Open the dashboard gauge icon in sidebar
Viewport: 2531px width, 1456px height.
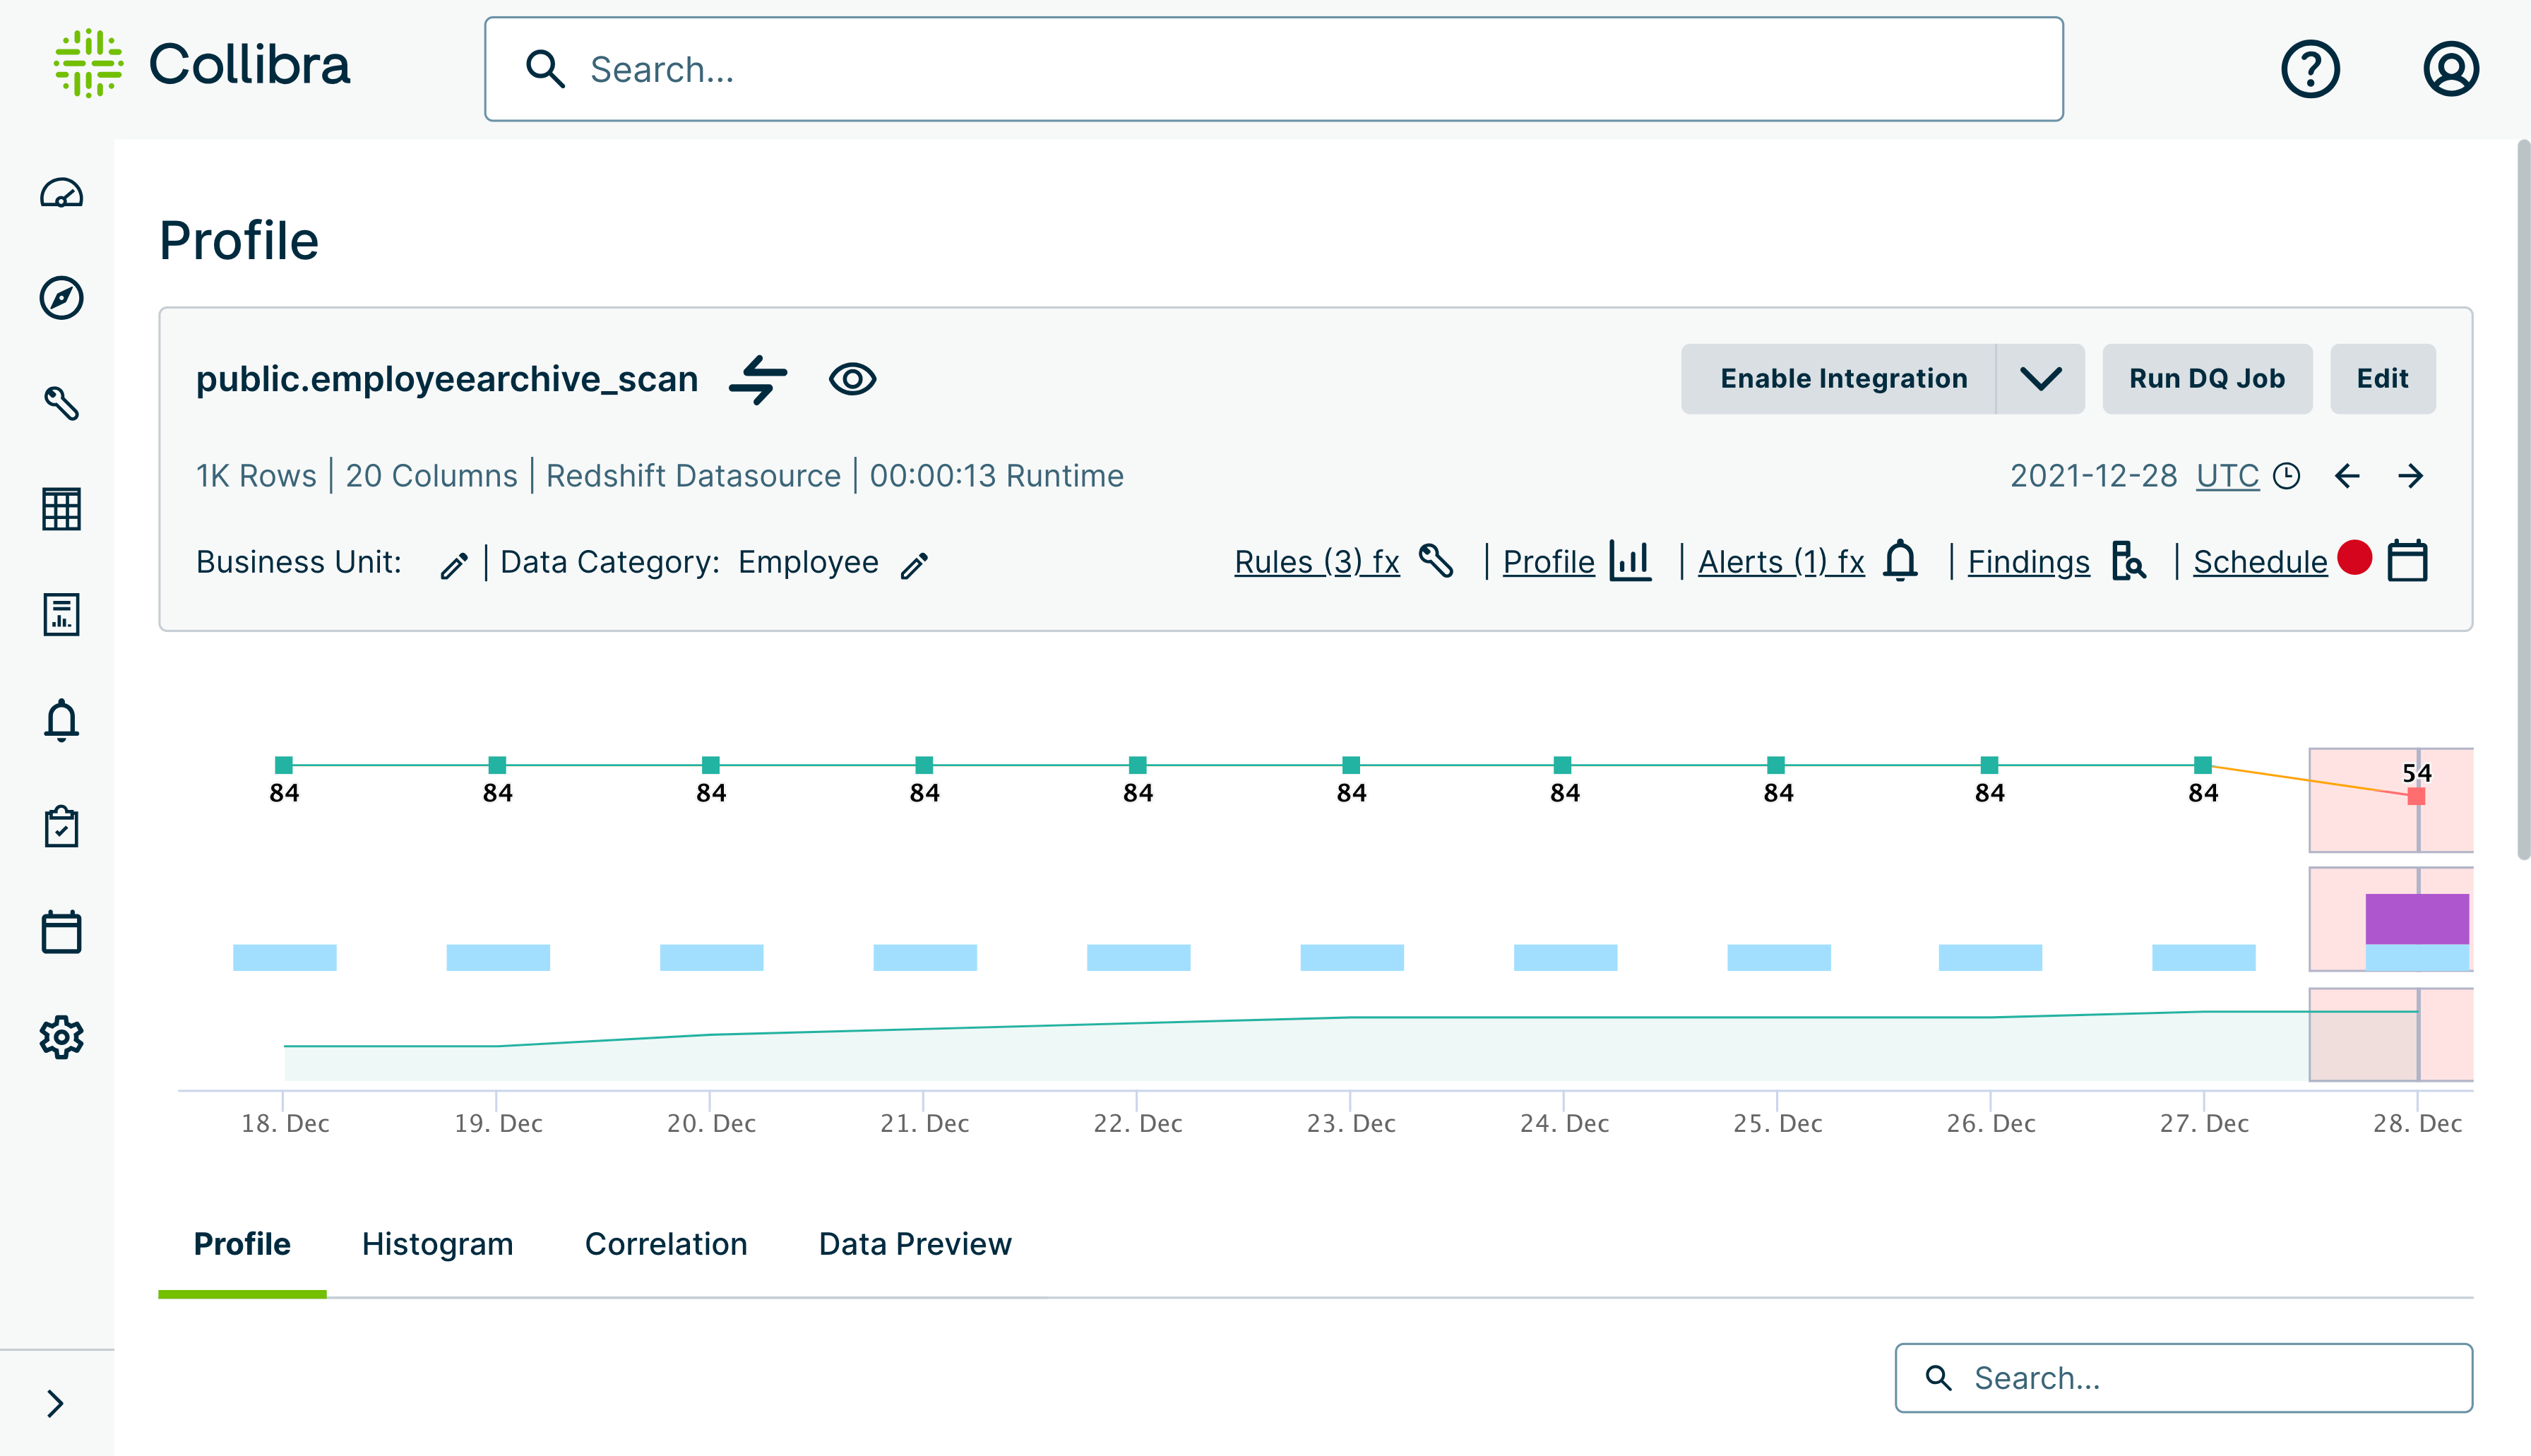tap(61, 193)
